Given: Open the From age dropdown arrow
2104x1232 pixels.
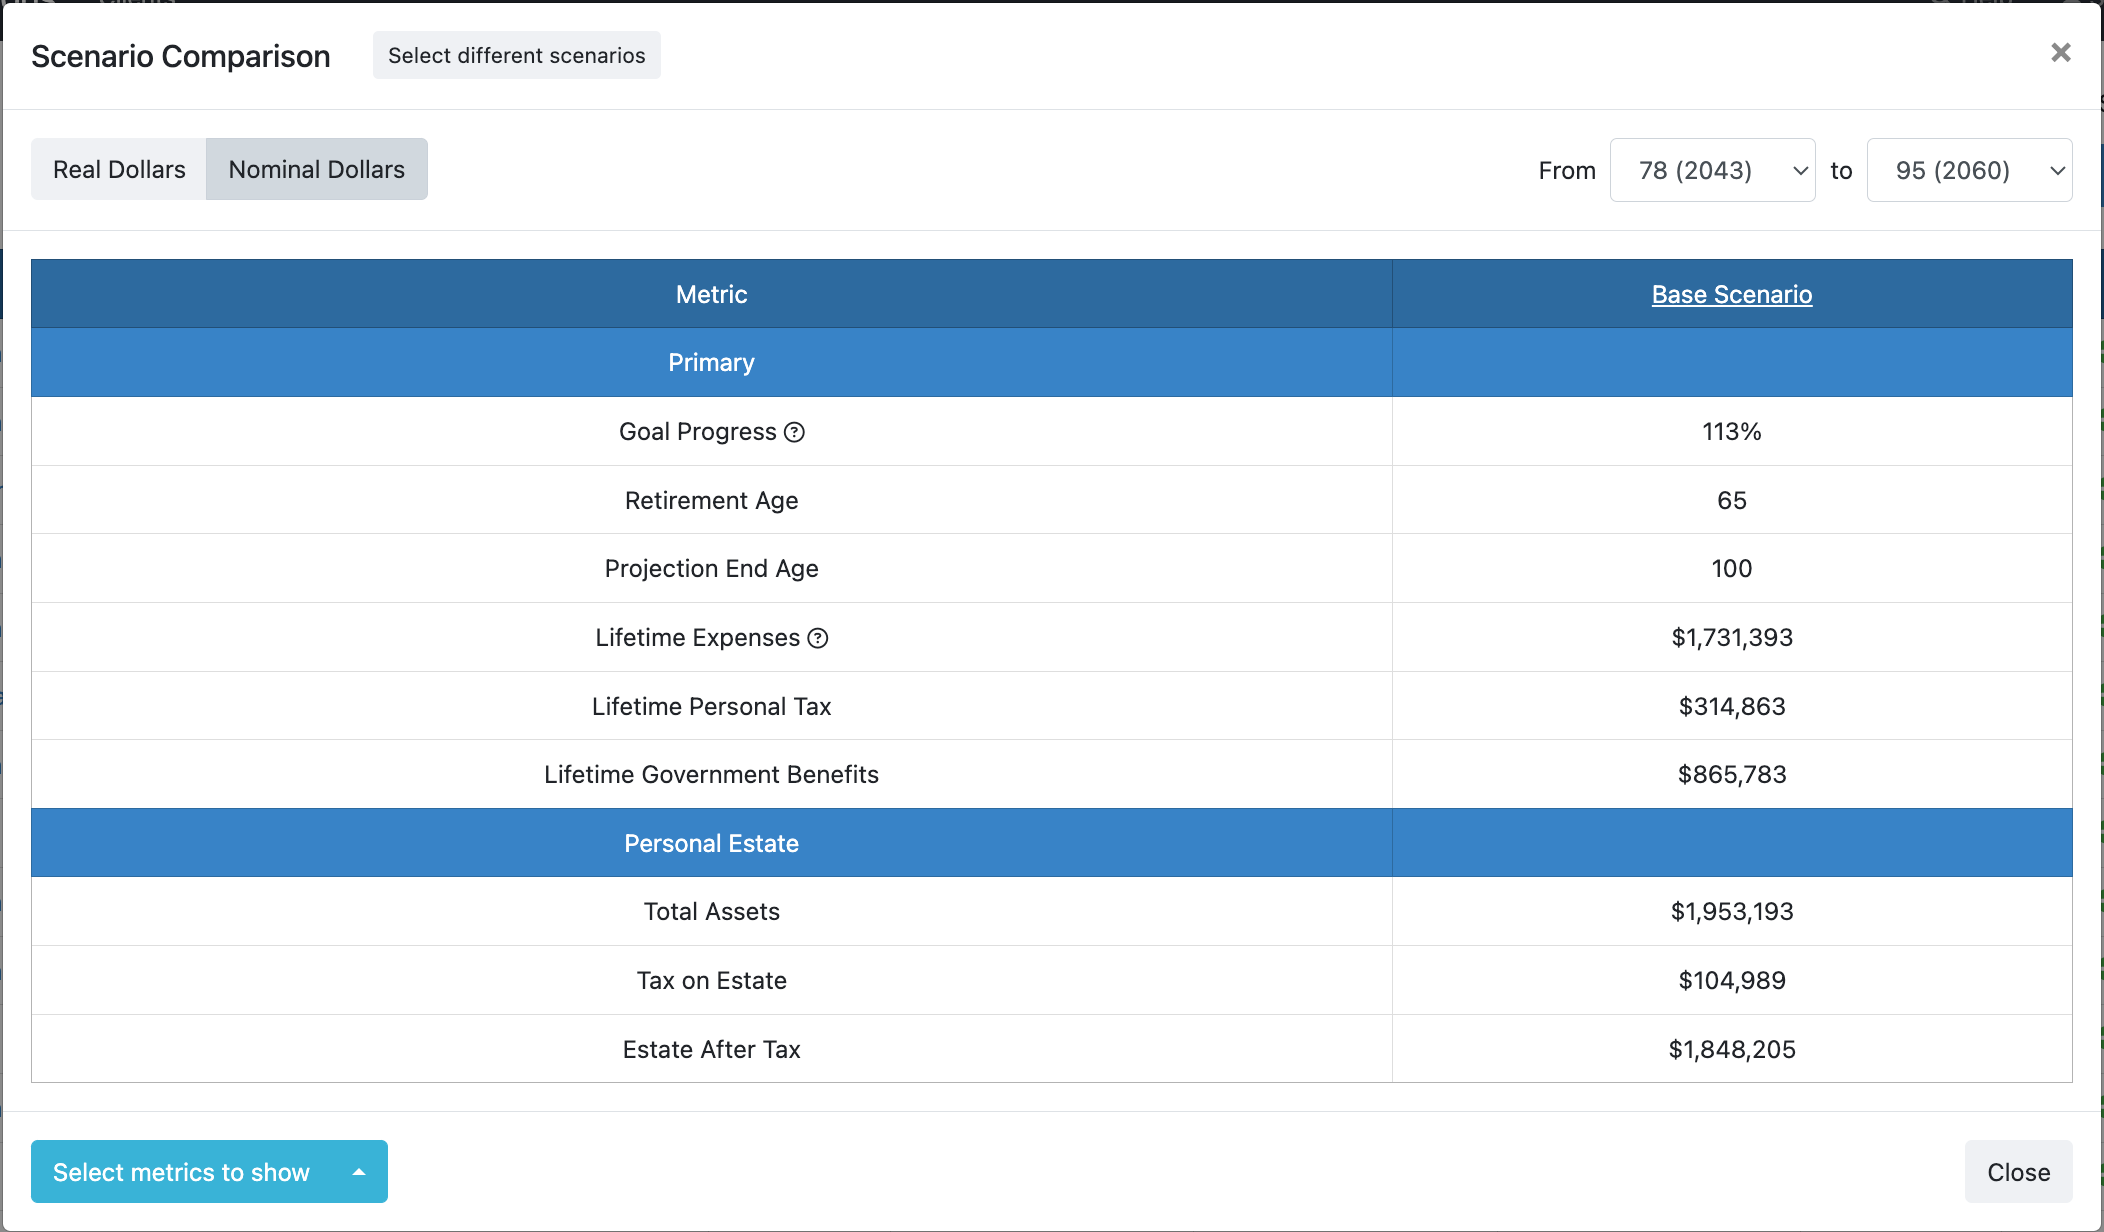Looking at the screenshot, I should [x=1798, y=170].
